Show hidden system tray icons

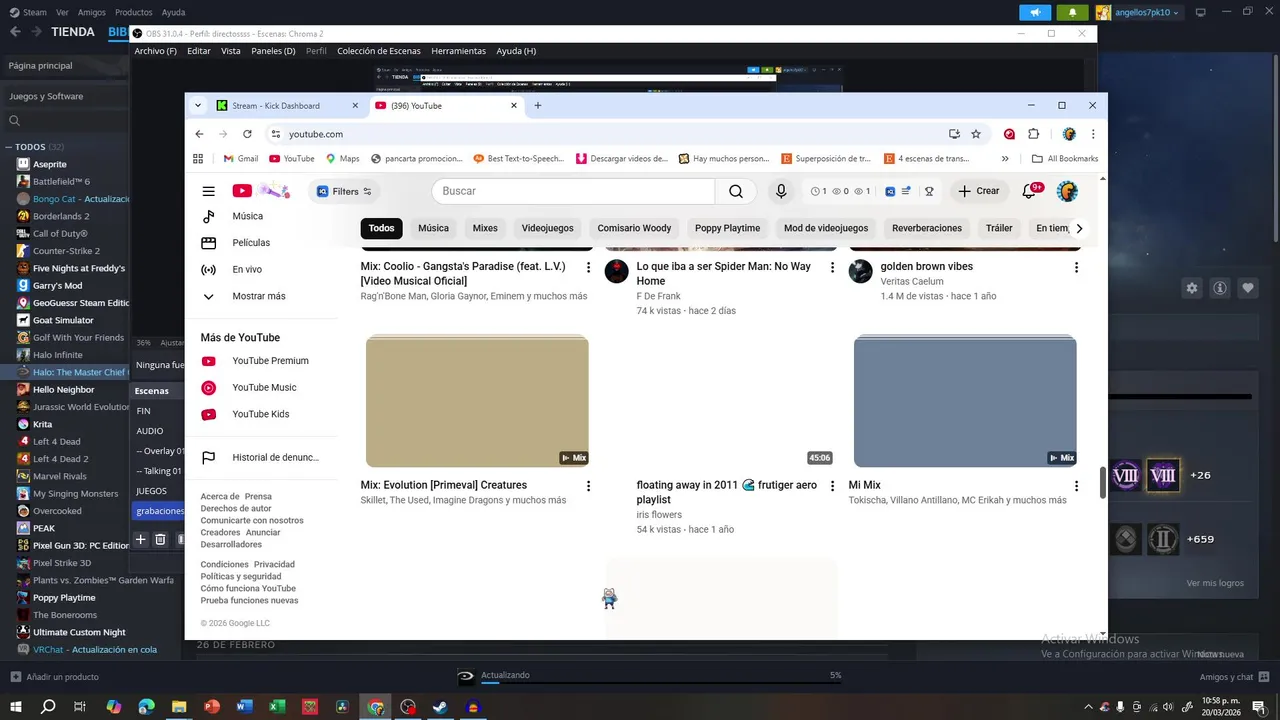[x=1089, y=707]
